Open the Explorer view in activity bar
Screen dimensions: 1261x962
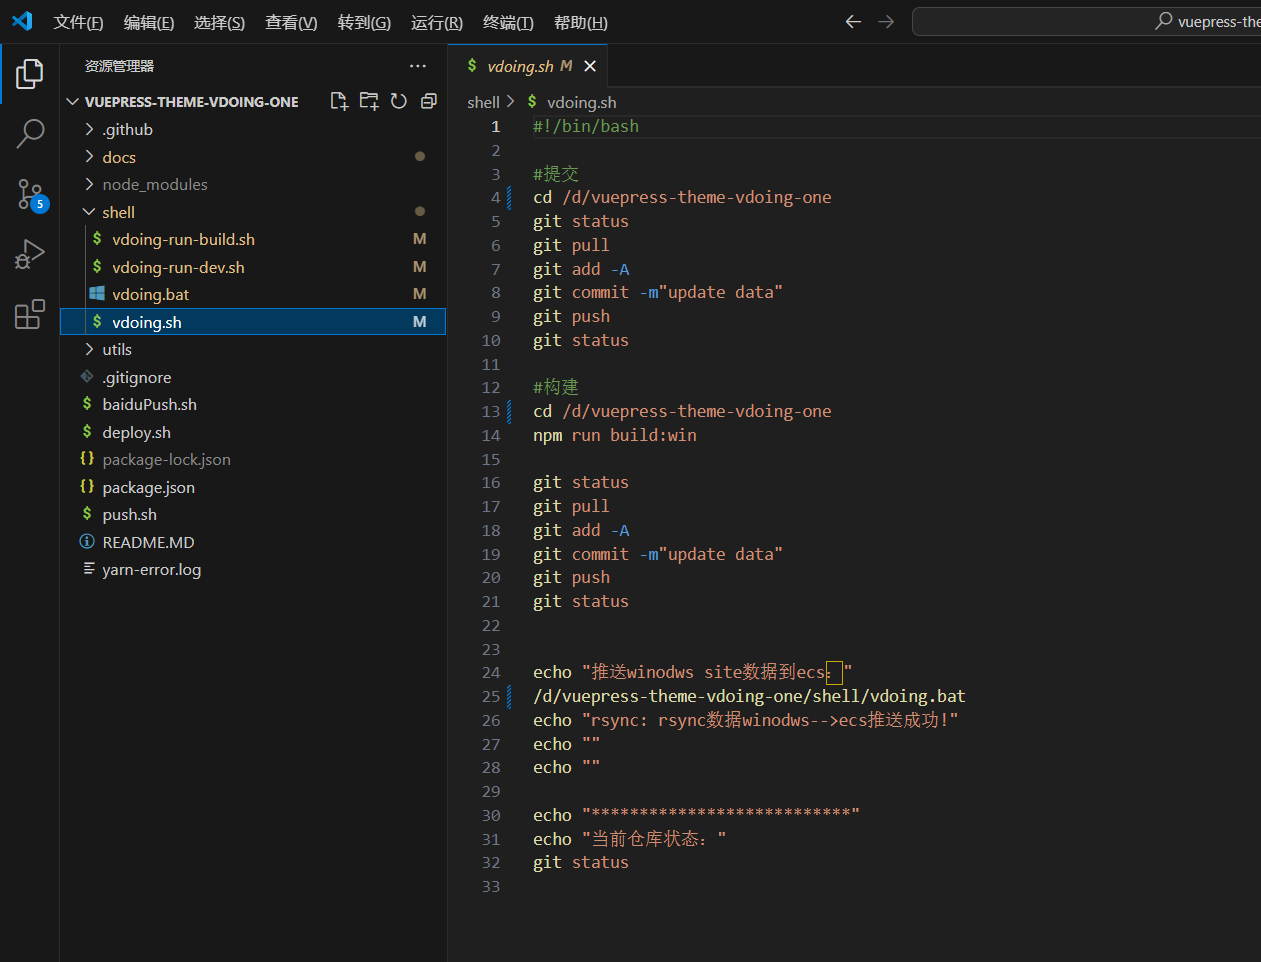pyautogui.click(x=30, y=74)
